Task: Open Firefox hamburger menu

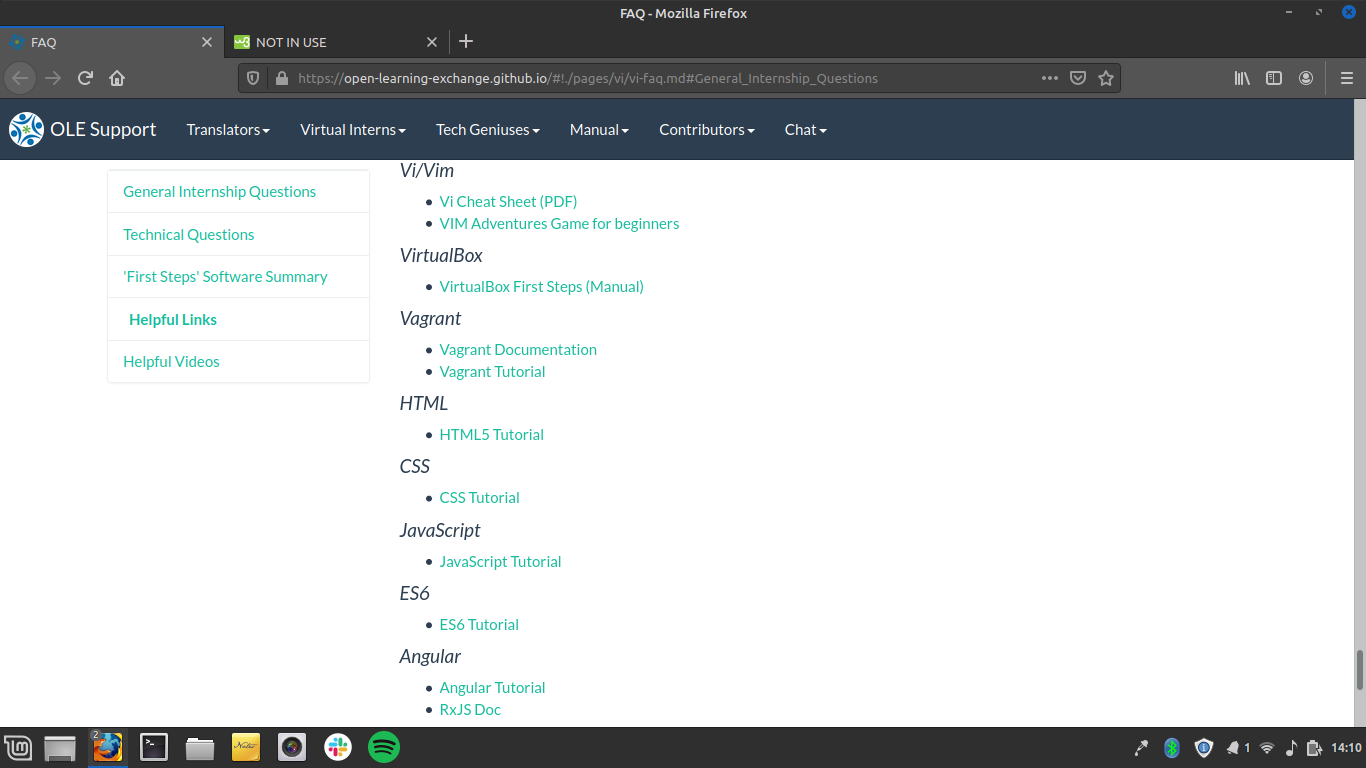Action: click(1346, 78)
